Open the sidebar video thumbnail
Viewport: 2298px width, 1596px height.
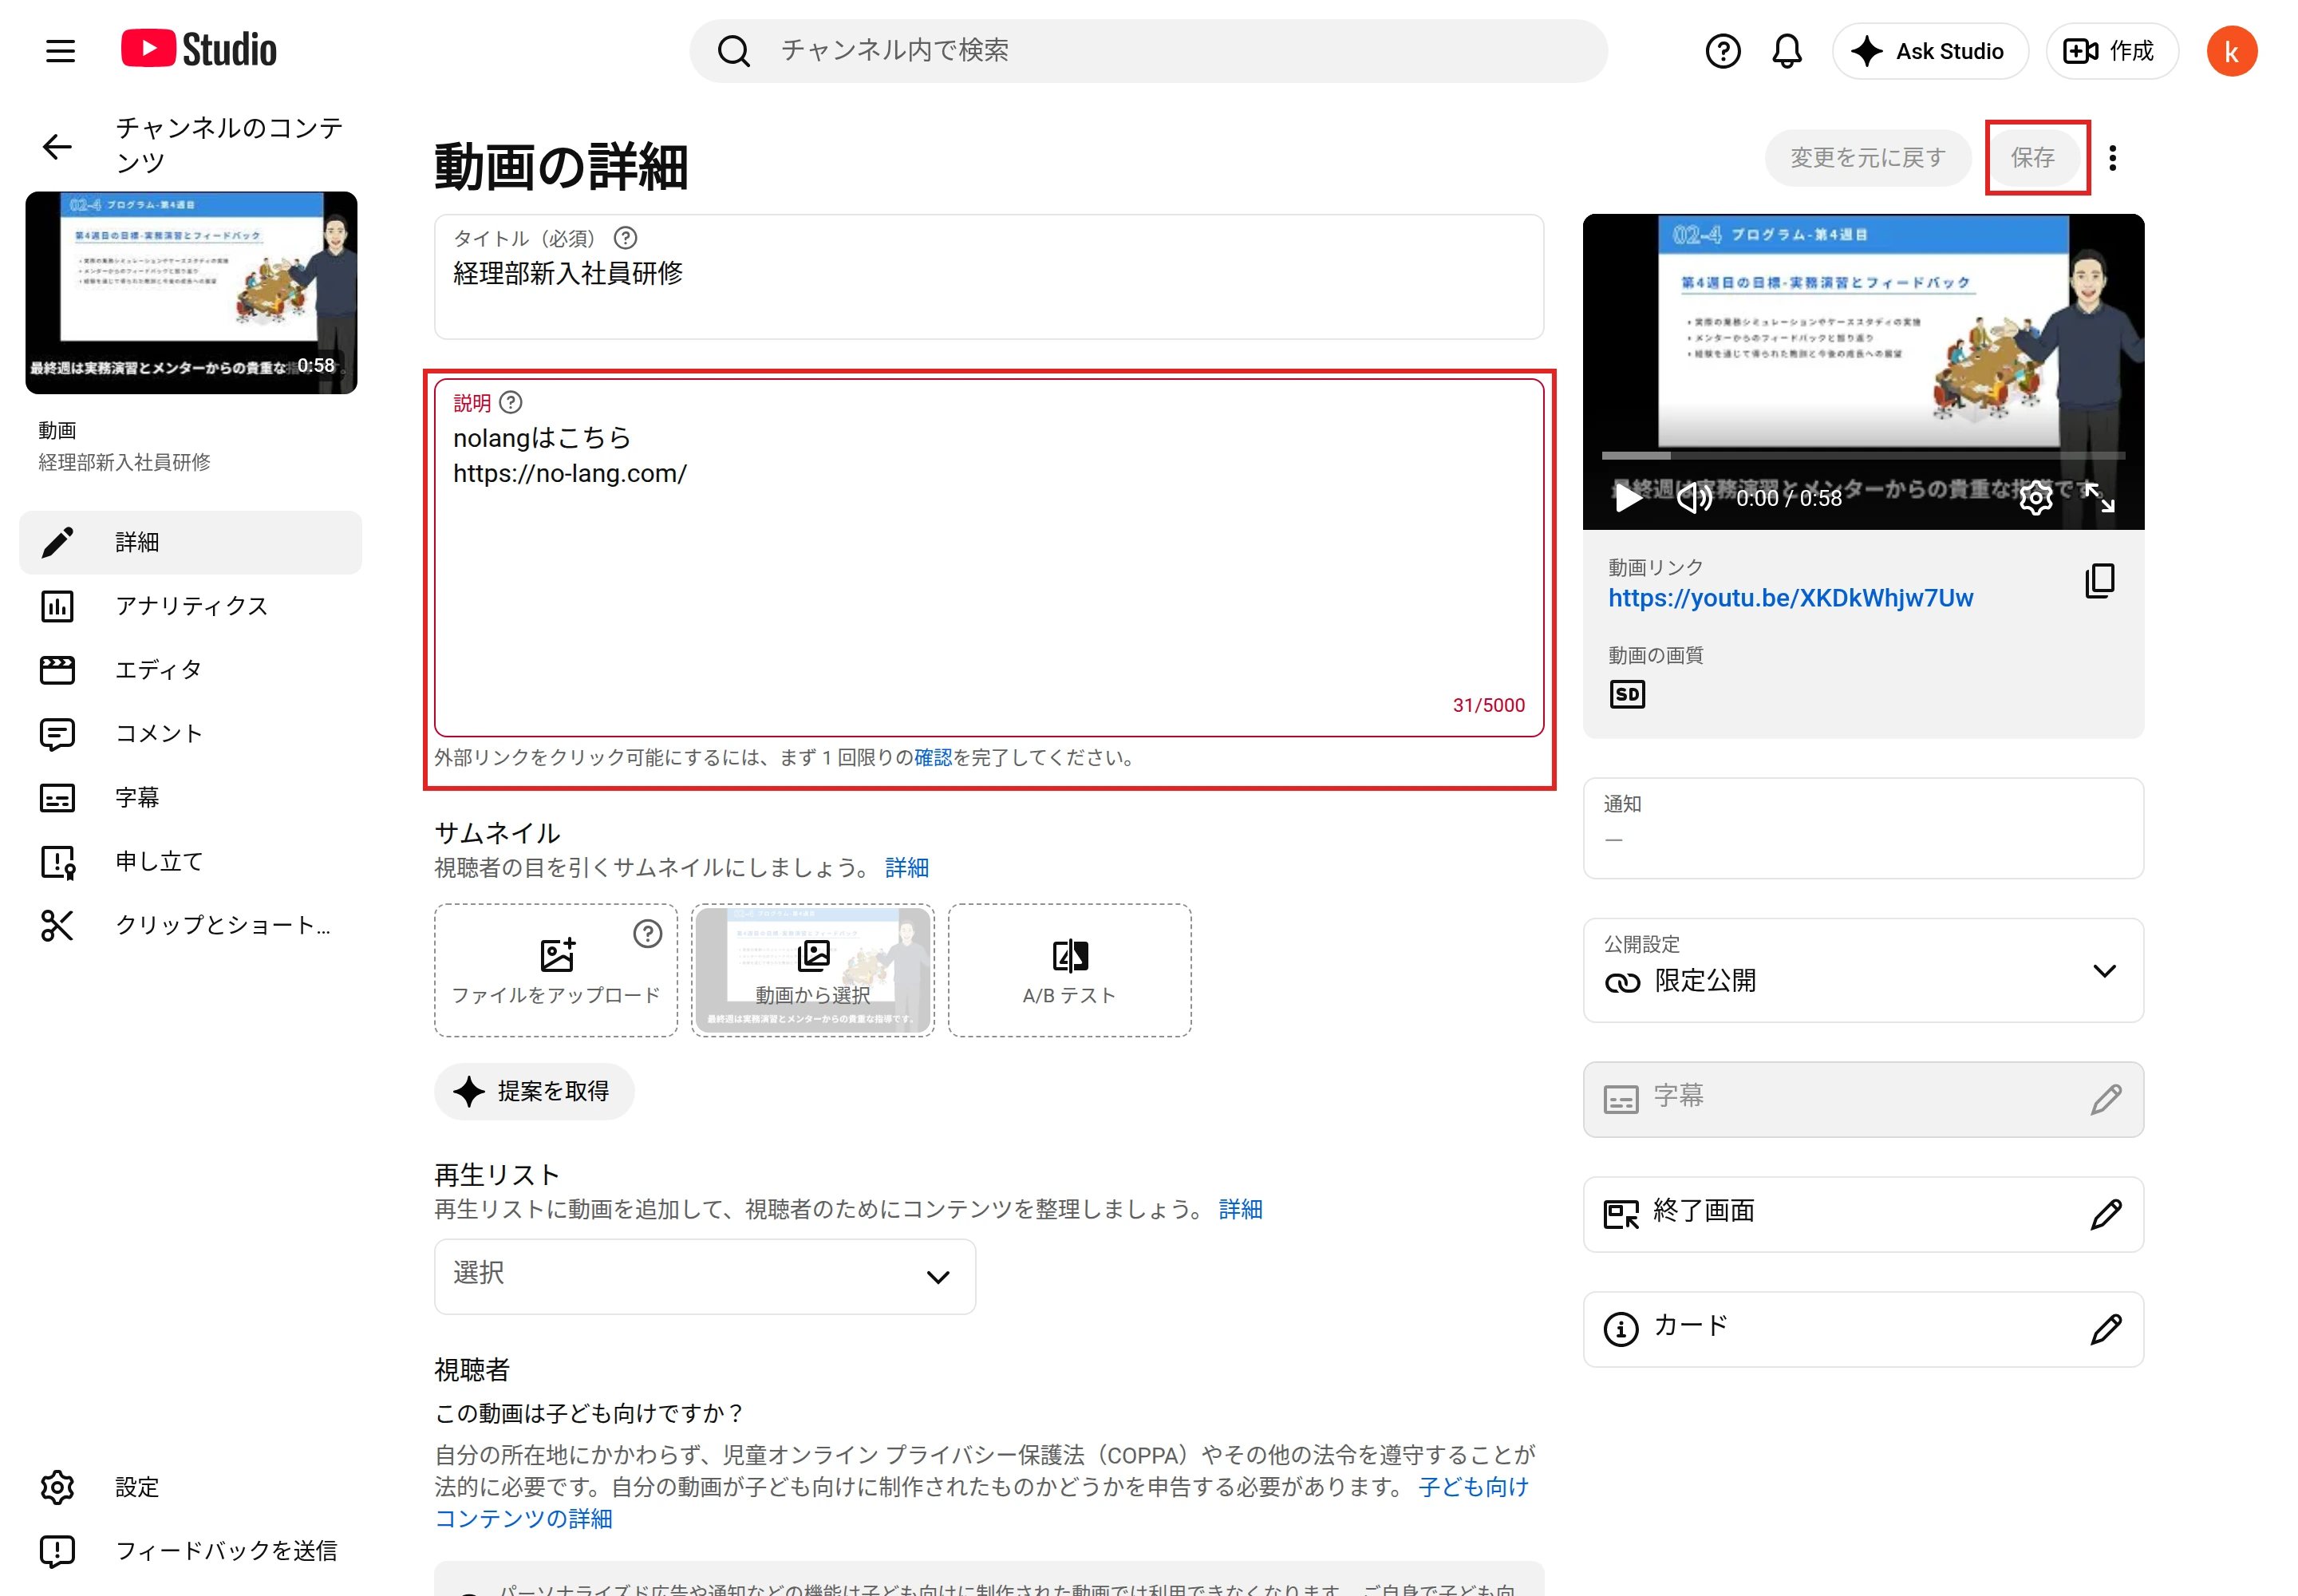pyautogui.click(x=191, y=292)
